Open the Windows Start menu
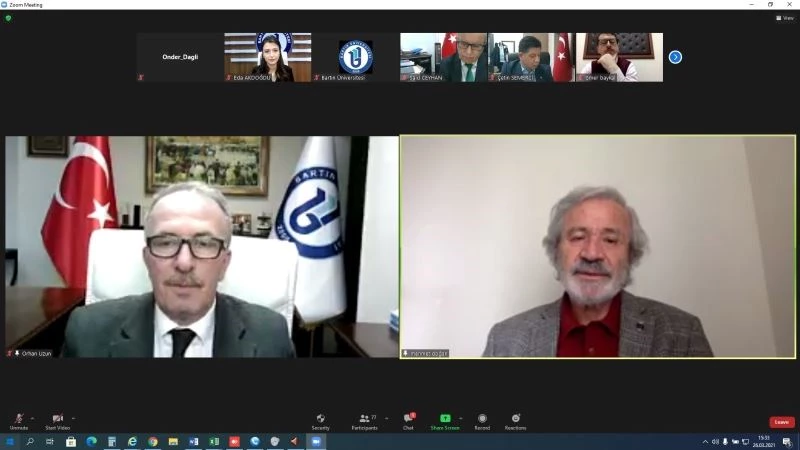 pyautogui.click(x=11, y=441)
